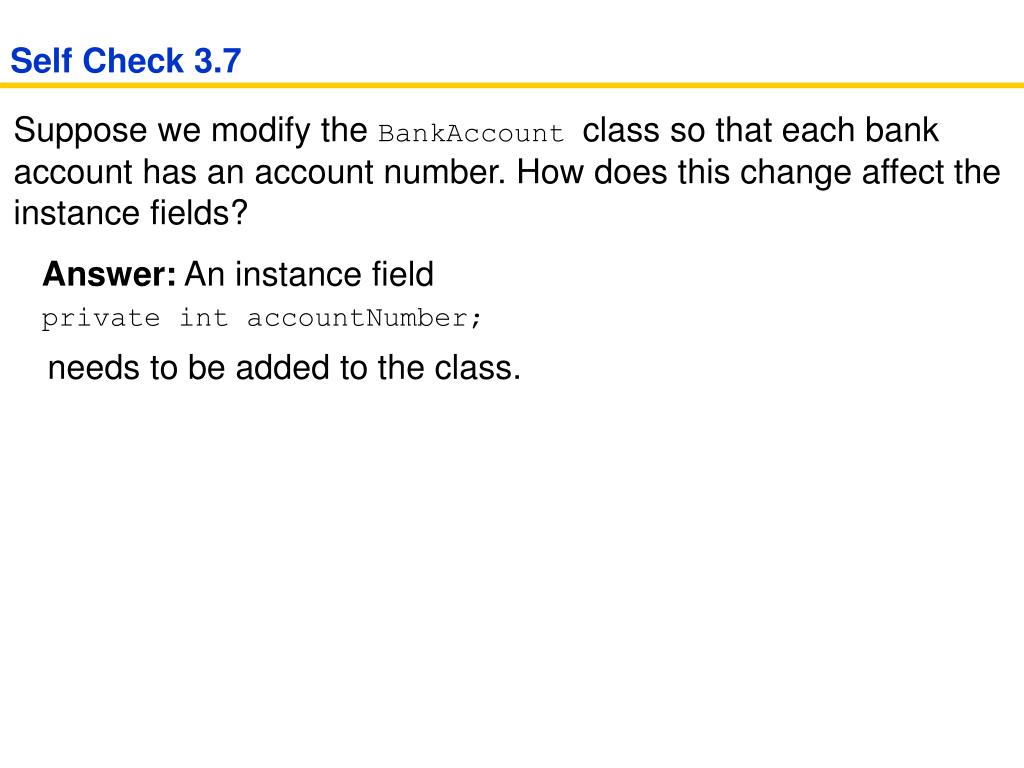
Task: Click "accountNumber;" identifier in code line
Action: pos(364,318)
